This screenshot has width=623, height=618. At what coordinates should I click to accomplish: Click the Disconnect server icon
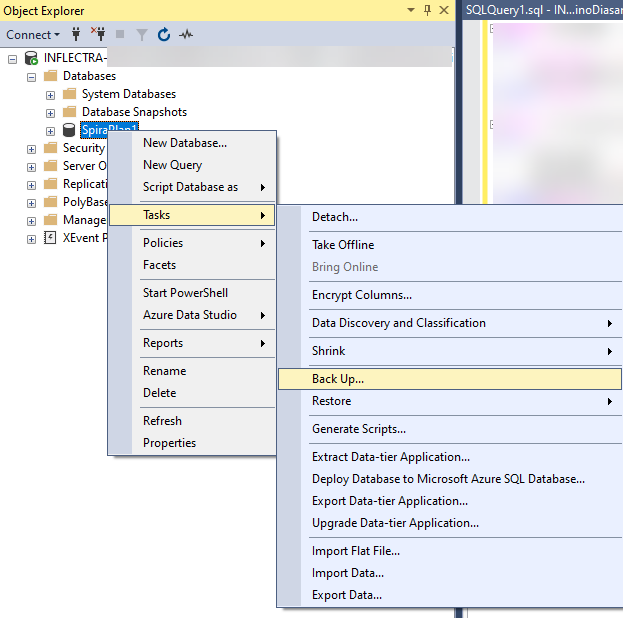[x=98, y=35]
